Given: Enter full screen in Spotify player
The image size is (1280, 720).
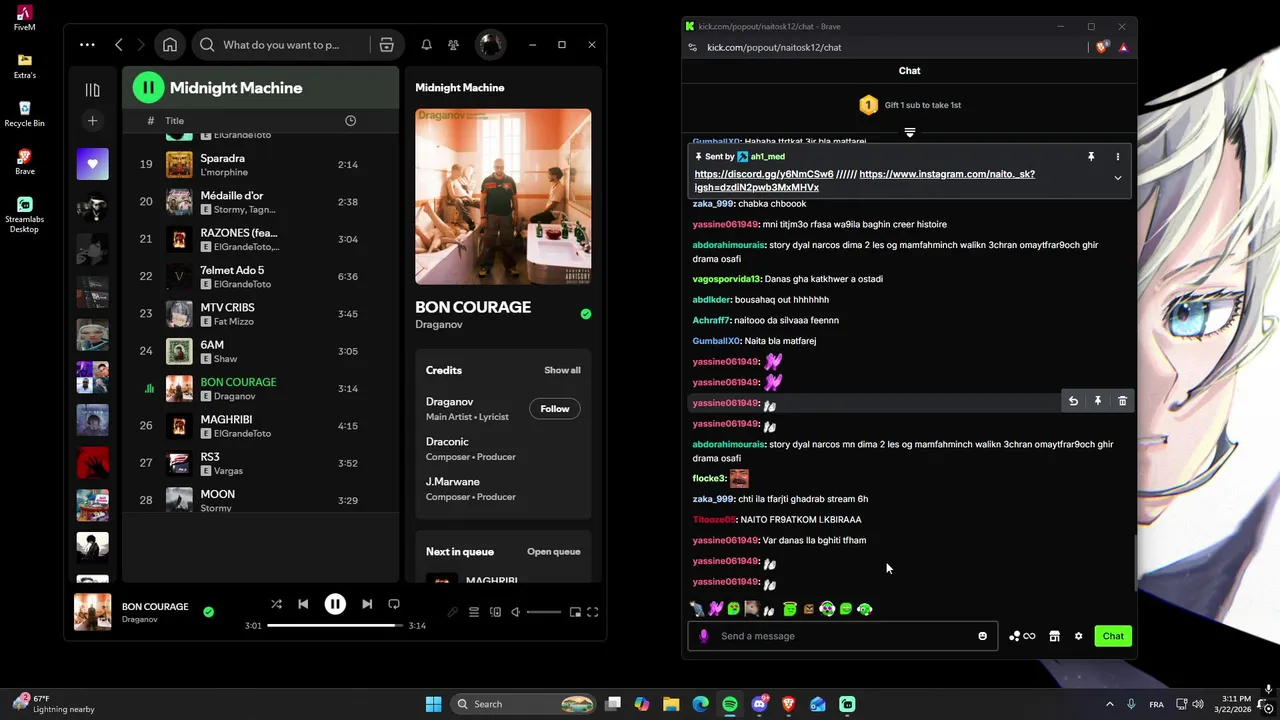Looking at the screenshot, I should 593,612.
